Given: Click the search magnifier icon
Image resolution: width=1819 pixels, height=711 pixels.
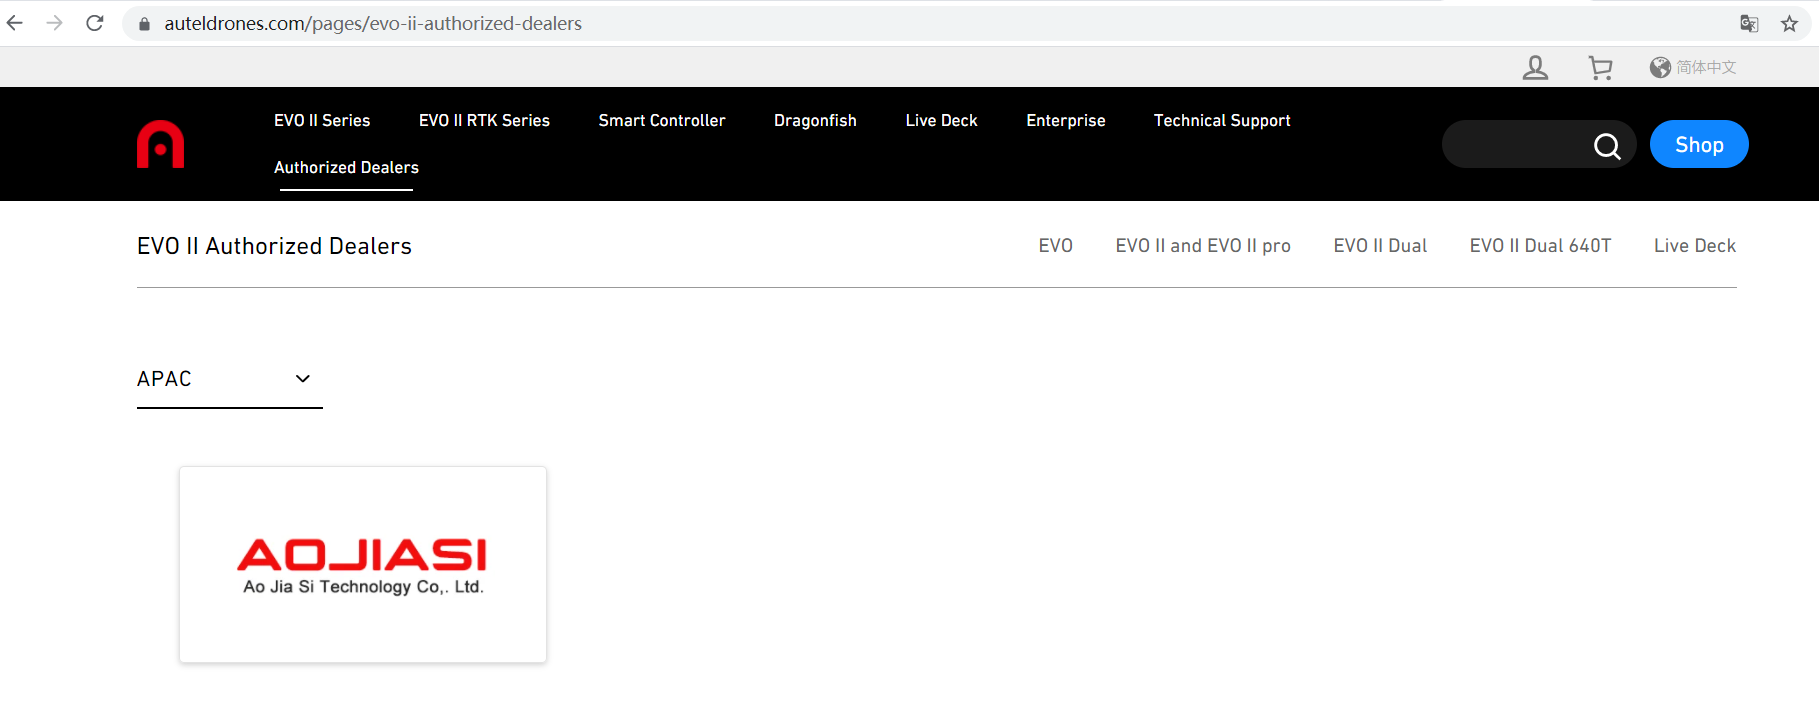Looking at the screenshot, I should coord(1607,146).
